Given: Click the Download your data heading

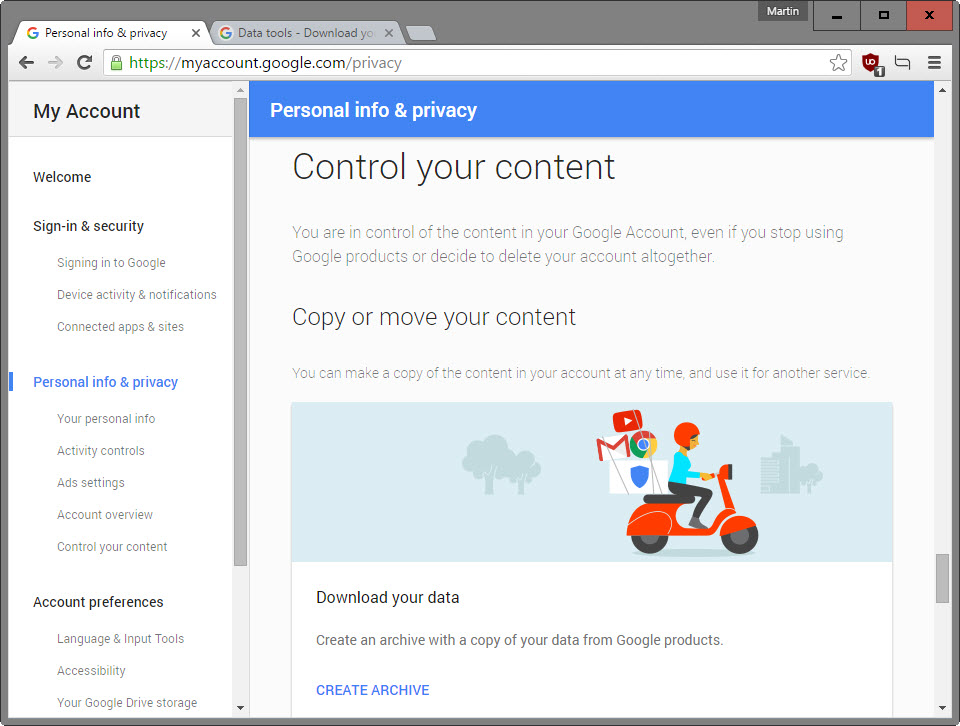Looking at the screenshot, I should coord(388,597).
